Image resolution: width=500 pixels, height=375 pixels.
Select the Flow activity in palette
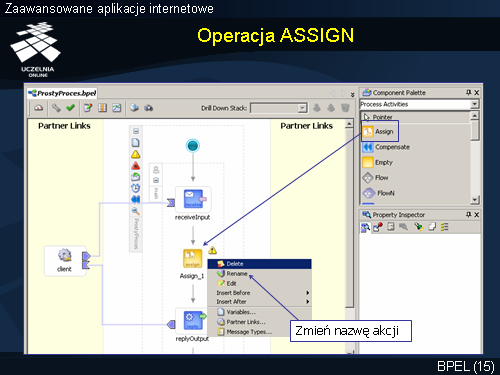[x=375, y=178]
